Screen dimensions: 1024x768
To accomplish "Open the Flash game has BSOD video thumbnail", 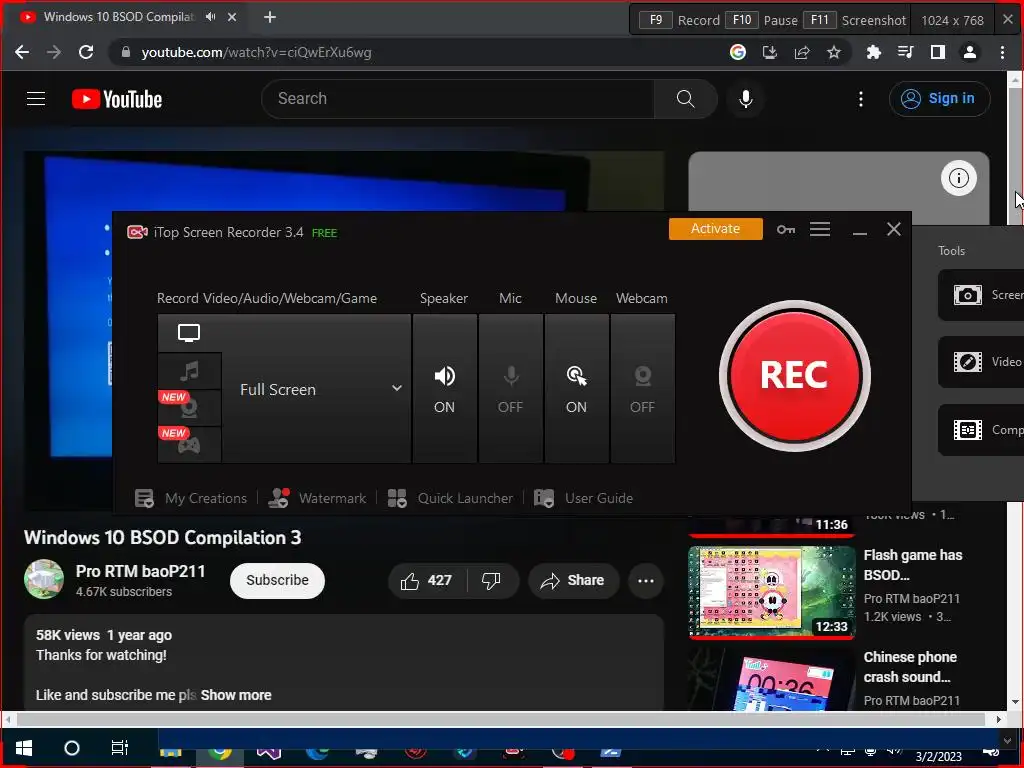I will pyautogui.click(x=772, y=592).
